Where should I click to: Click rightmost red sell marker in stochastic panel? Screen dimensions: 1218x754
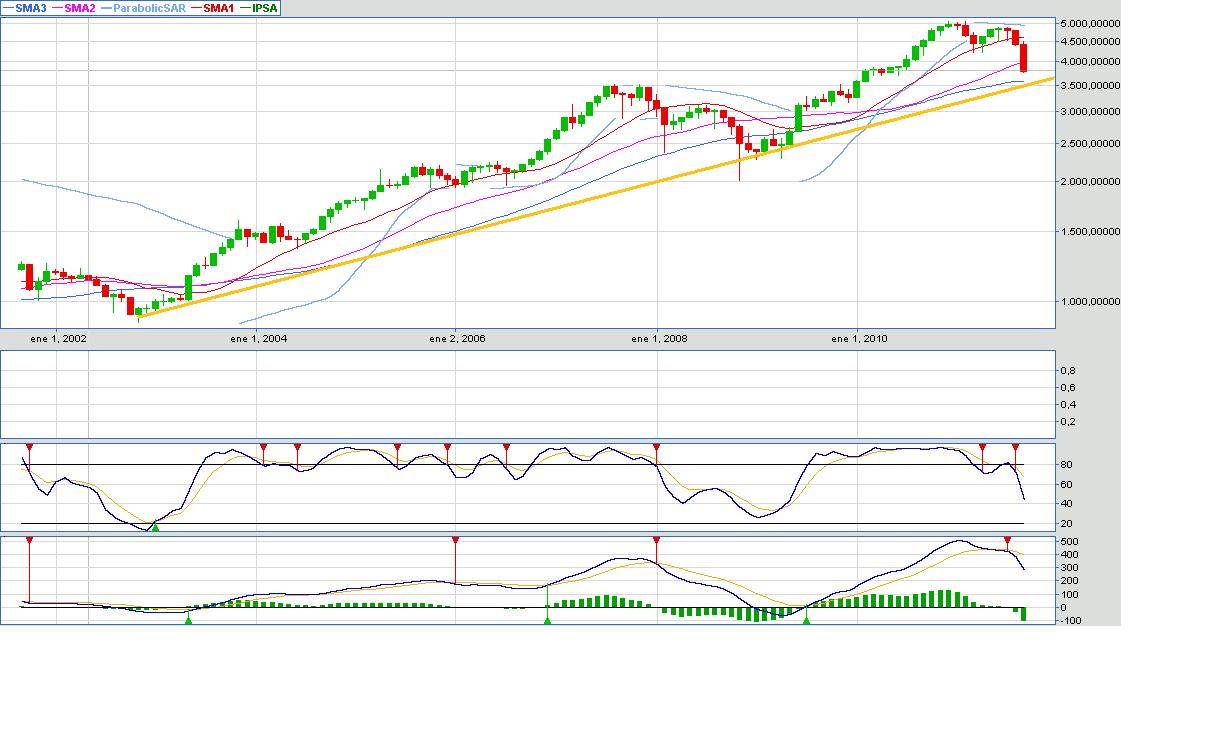[1015, 447]
